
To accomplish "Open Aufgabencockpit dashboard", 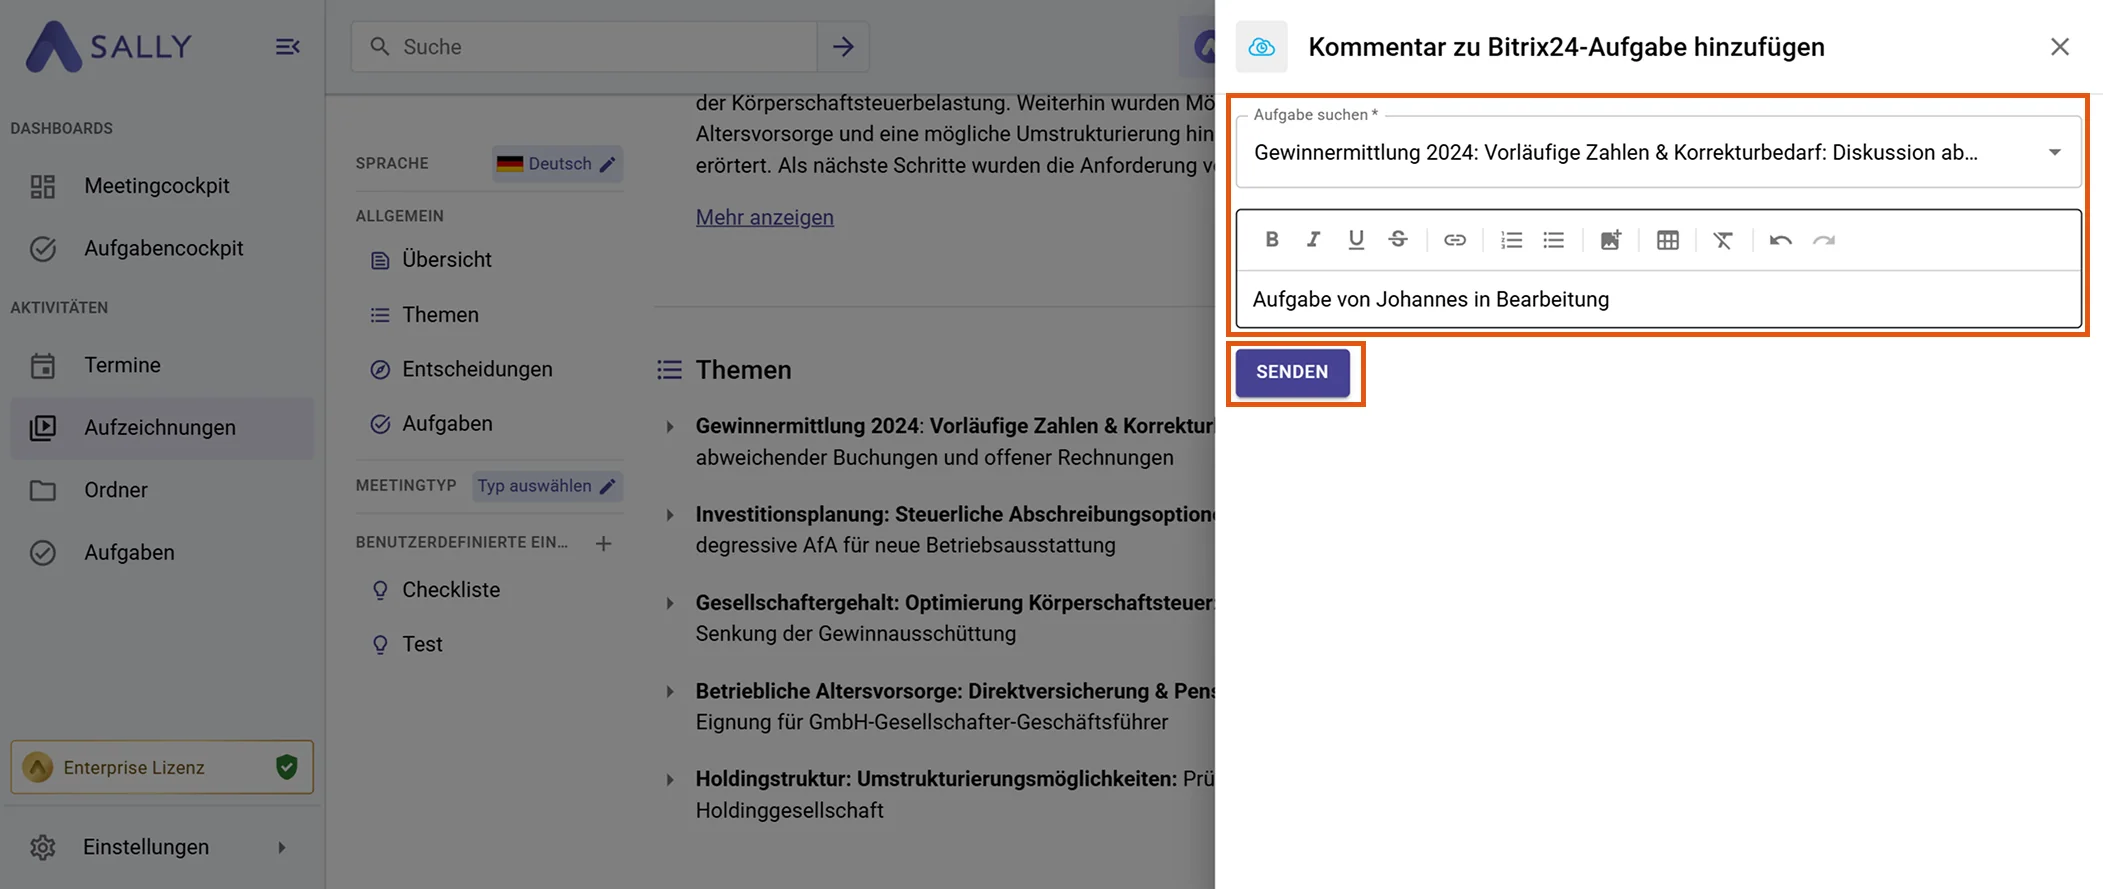I will pyautogui.click(x=162, y=248).
